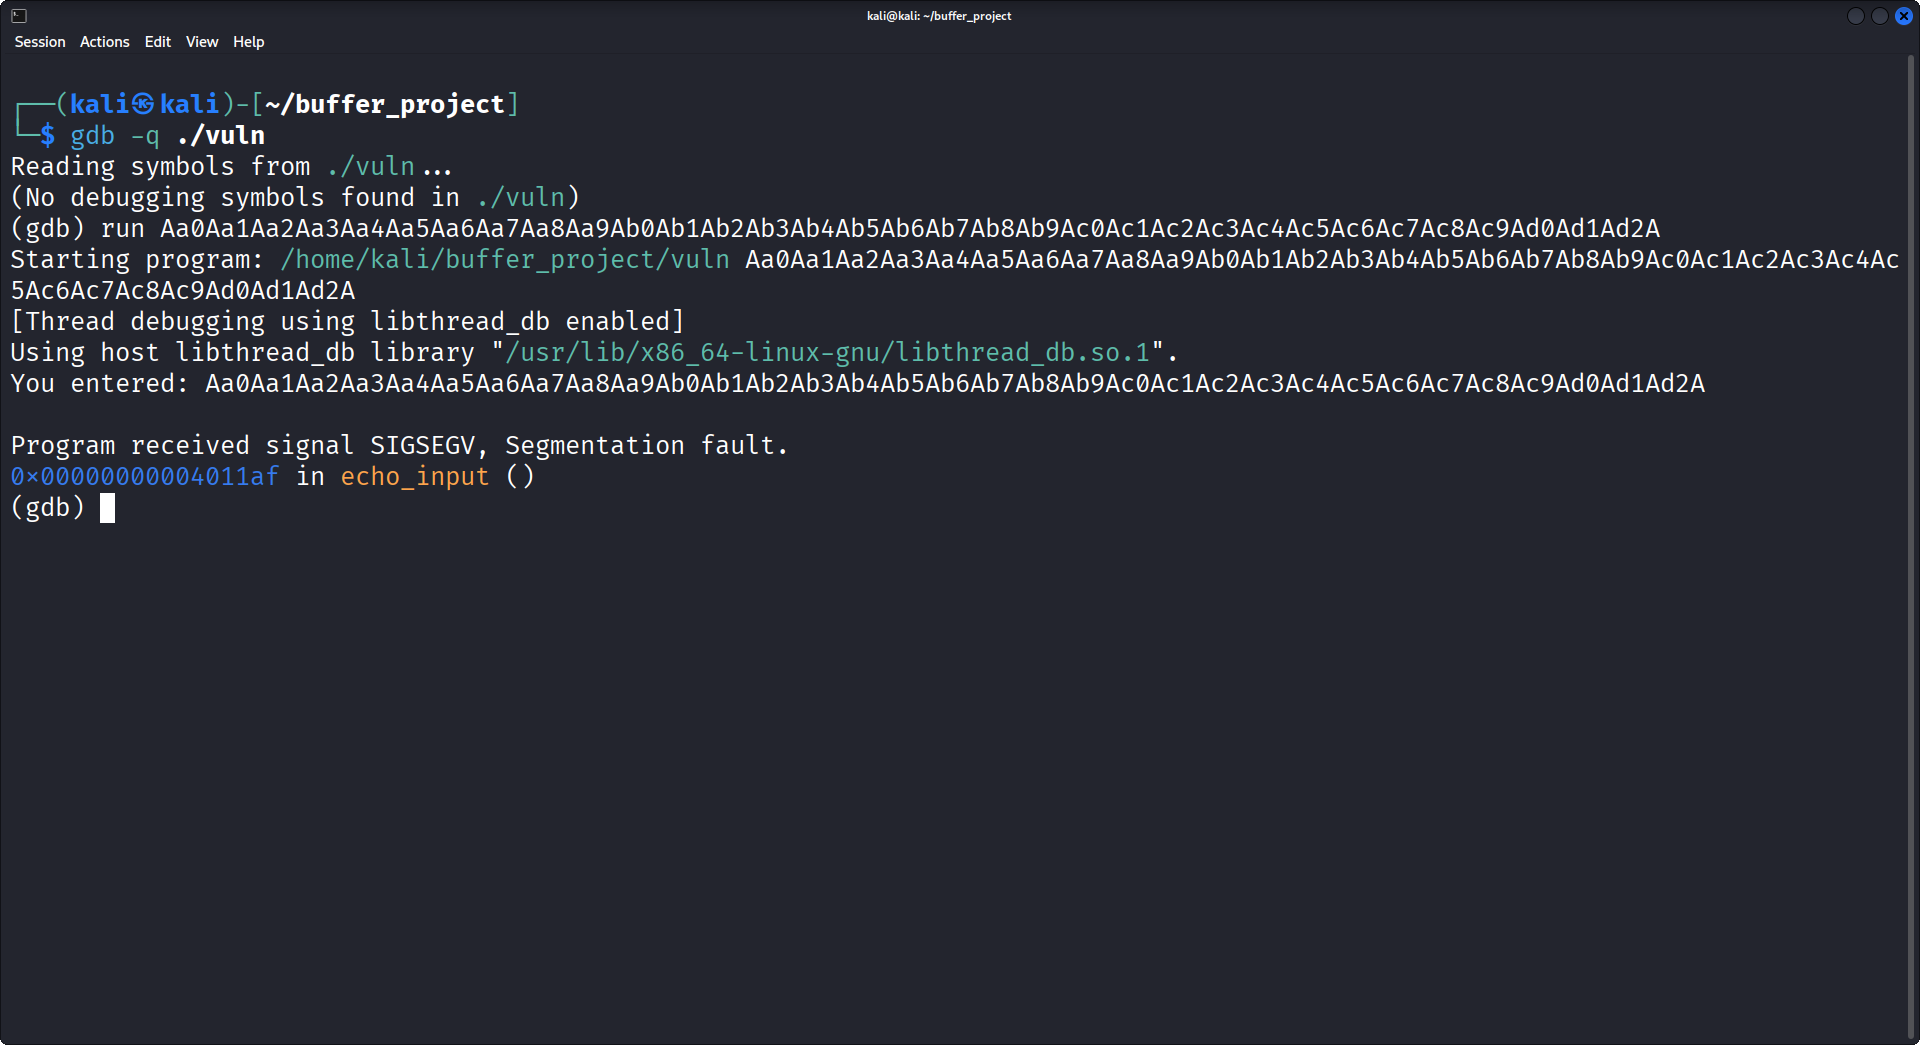This screenshot has height=1045, width=1920.
Task: Open the Actions menu
Action: pyautogui.click(x=103, y=42)
